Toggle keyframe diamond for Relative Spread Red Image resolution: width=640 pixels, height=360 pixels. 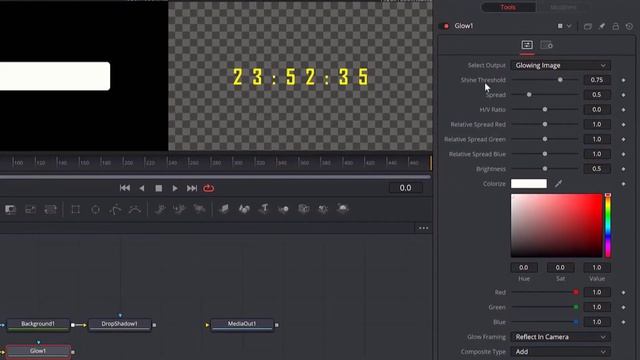pos(623,124)
